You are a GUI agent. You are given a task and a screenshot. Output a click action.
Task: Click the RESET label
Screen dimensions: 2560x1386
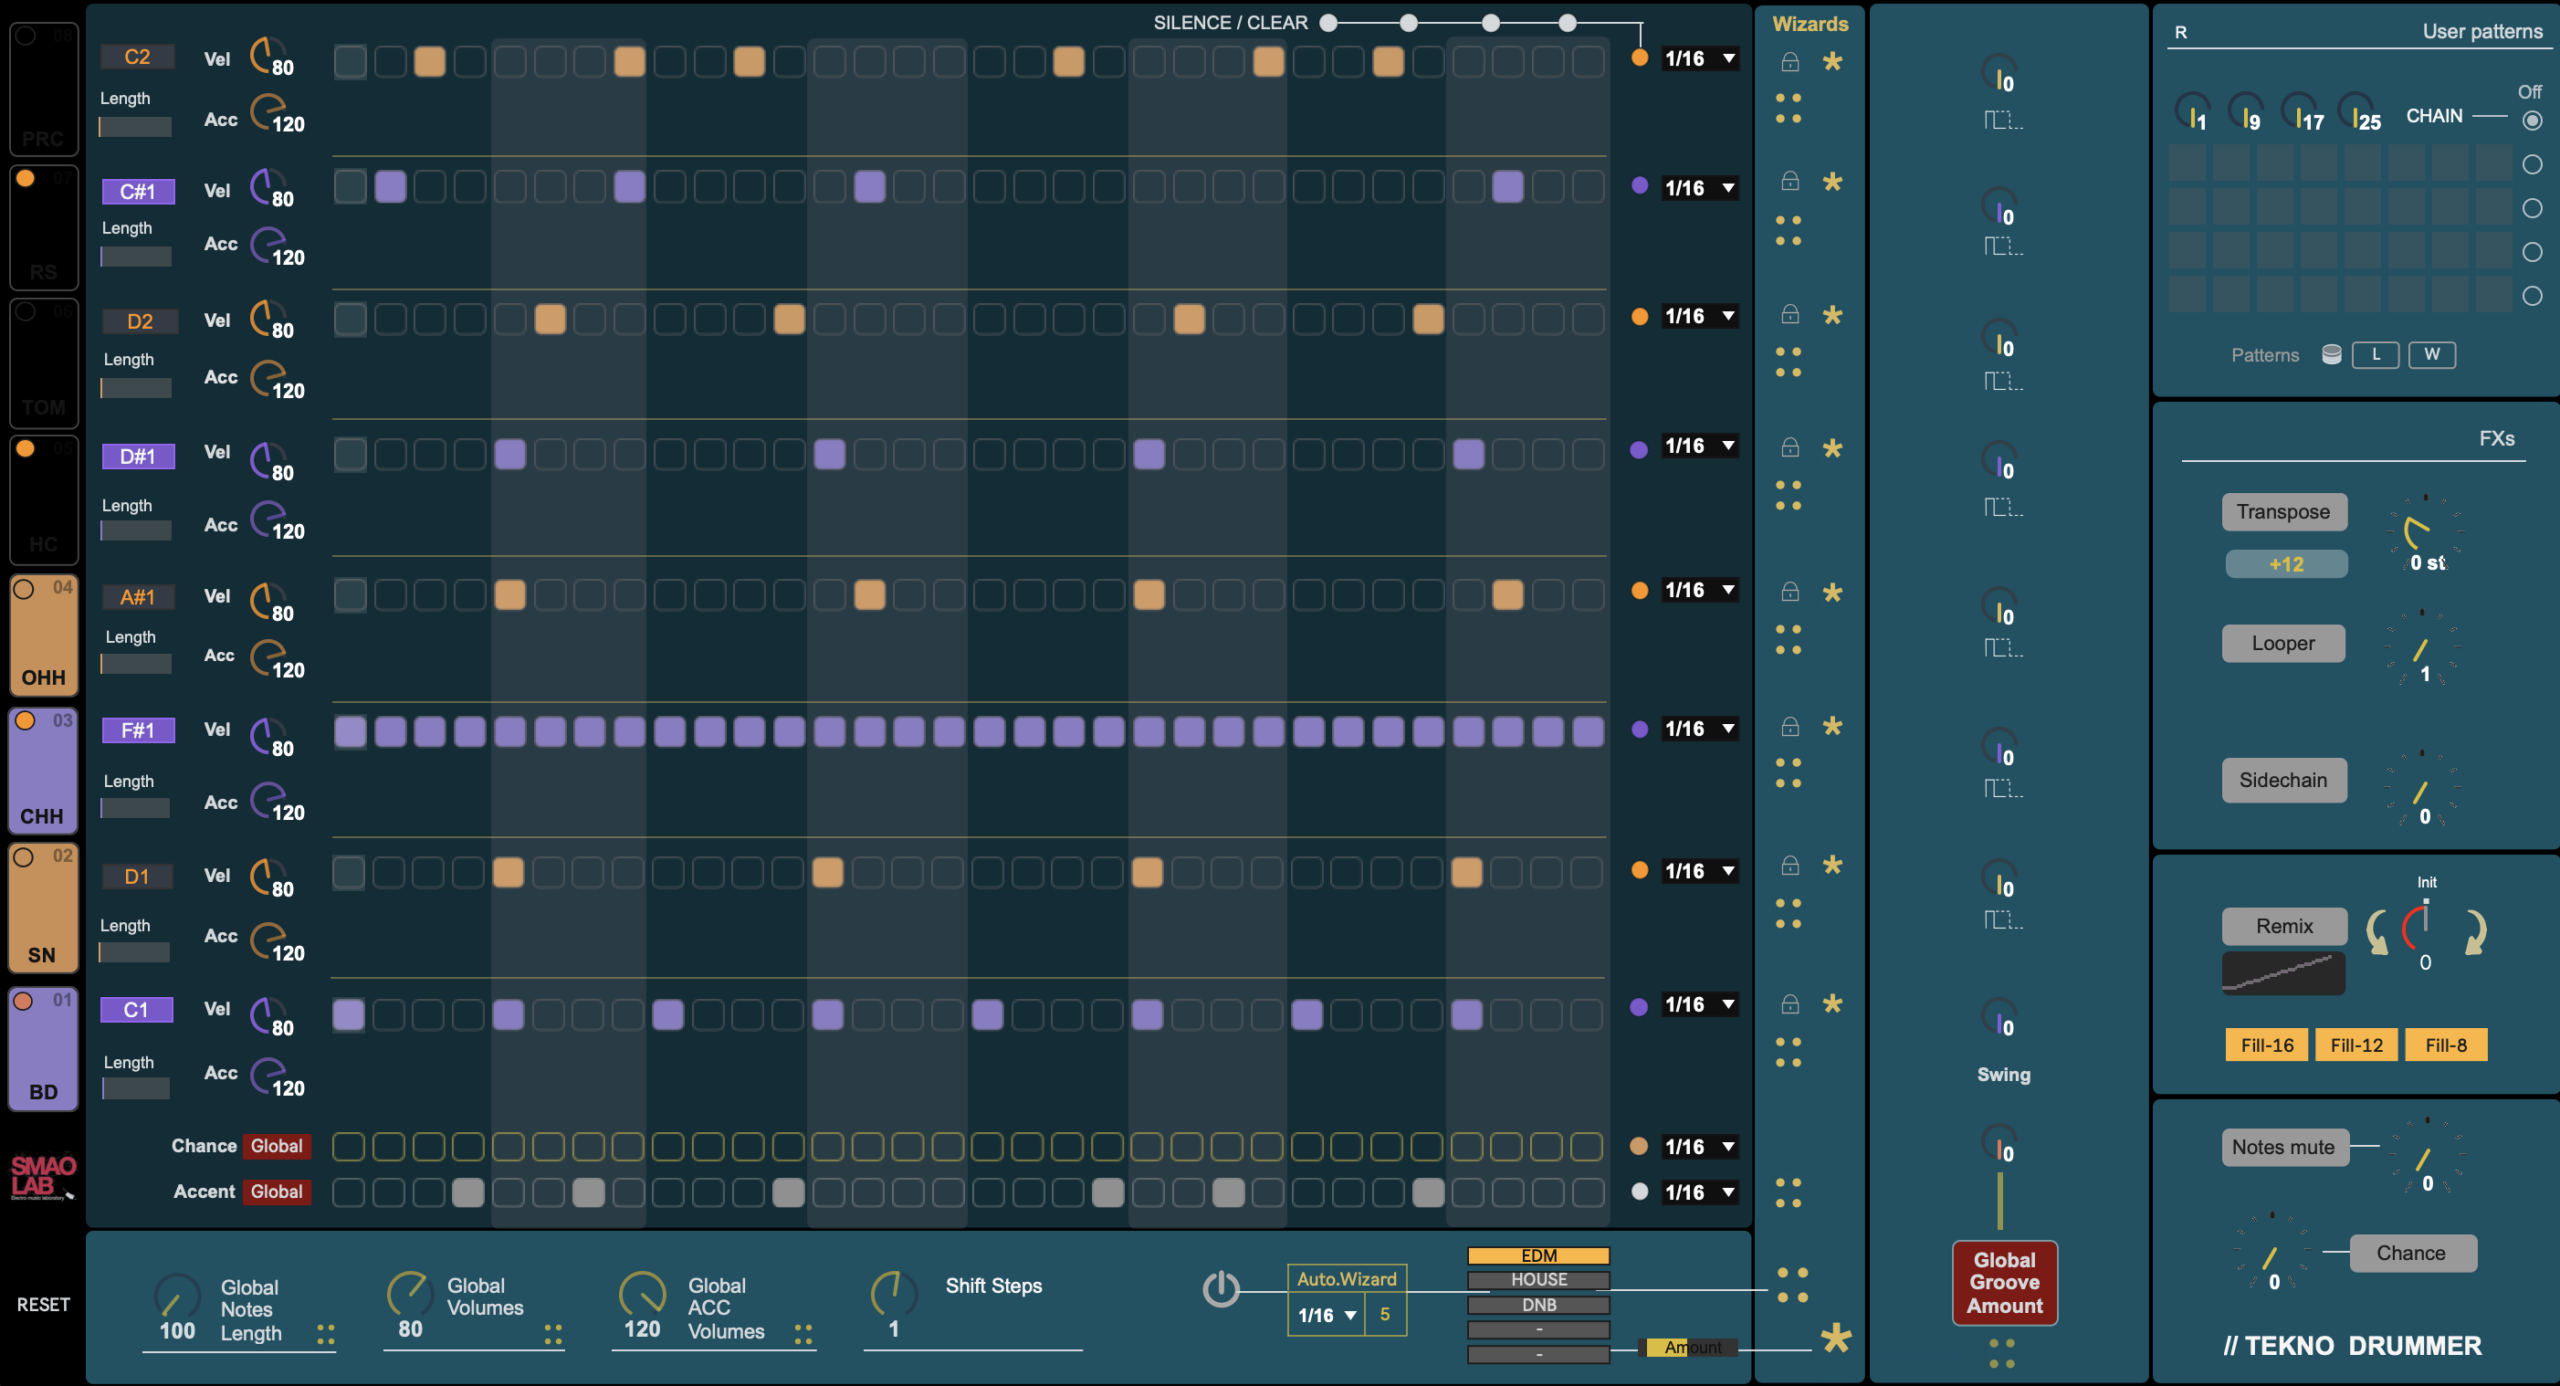43,1305
